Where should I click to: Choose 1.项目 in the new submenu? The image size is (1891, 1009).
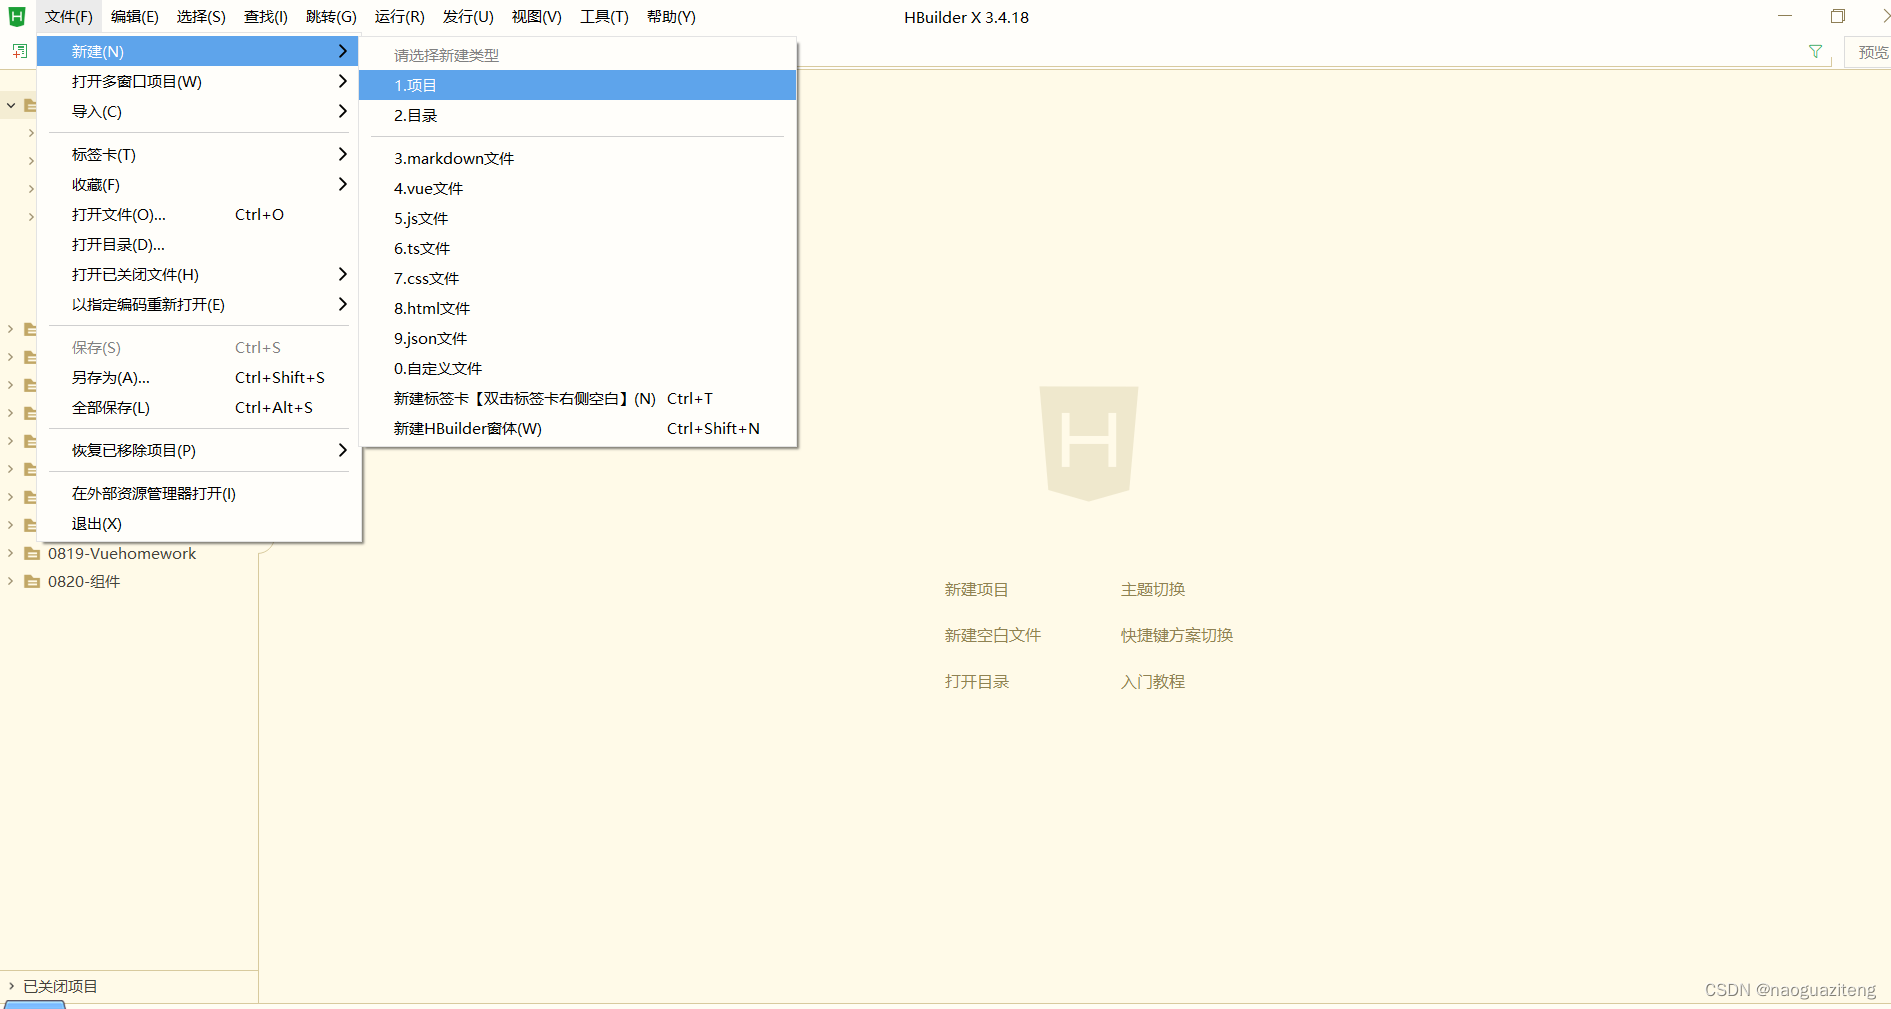coord(577,85)
